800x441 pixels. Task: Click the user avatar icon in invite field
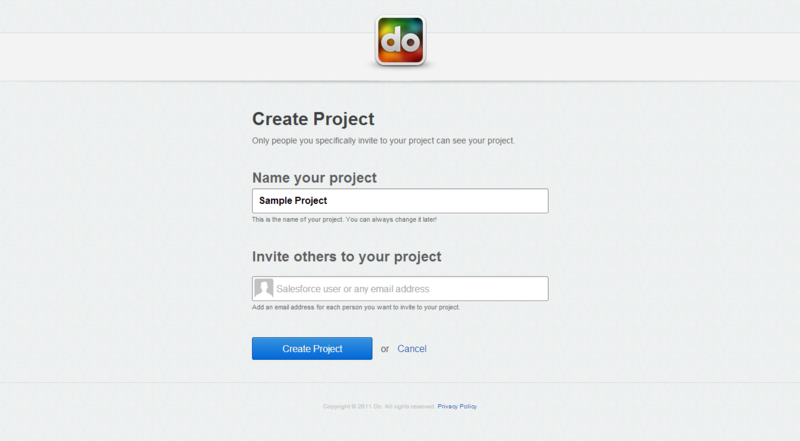tap(264, 288)
